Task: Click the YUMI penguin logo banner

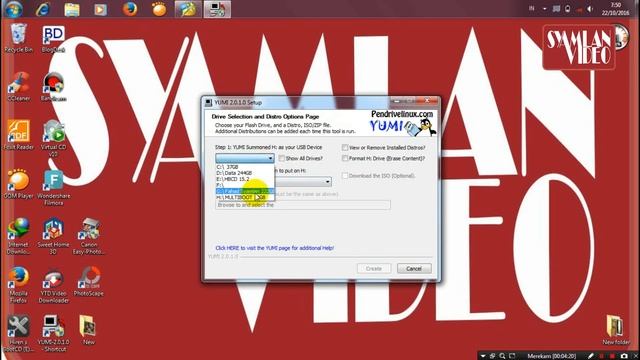Action: pos(402,122)
